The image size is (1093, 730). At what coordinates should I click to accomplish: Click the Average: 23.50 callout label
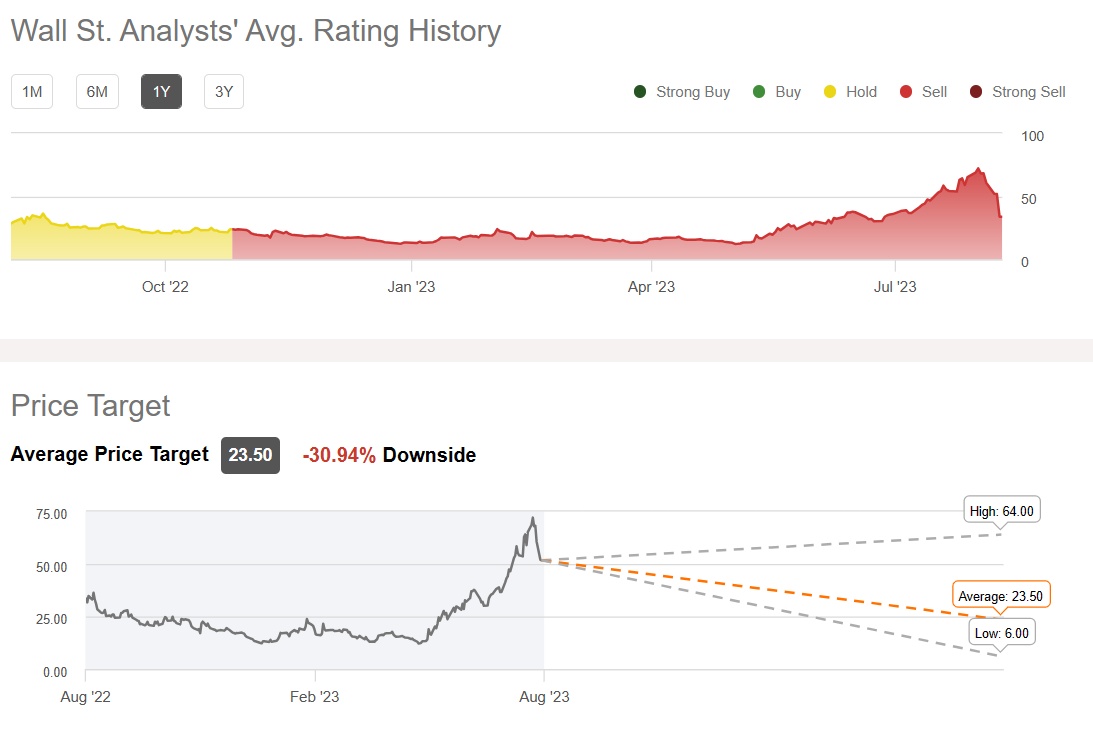tap(1000, 596)
